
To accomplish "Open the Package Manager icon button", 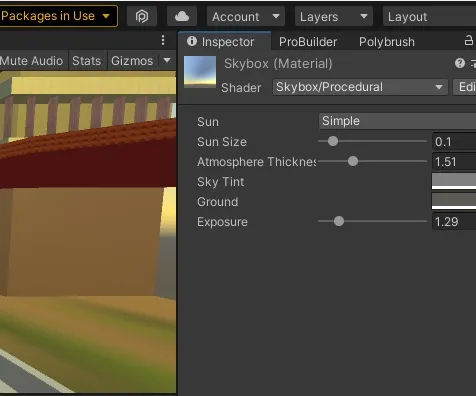I will (x=142, y=16).
